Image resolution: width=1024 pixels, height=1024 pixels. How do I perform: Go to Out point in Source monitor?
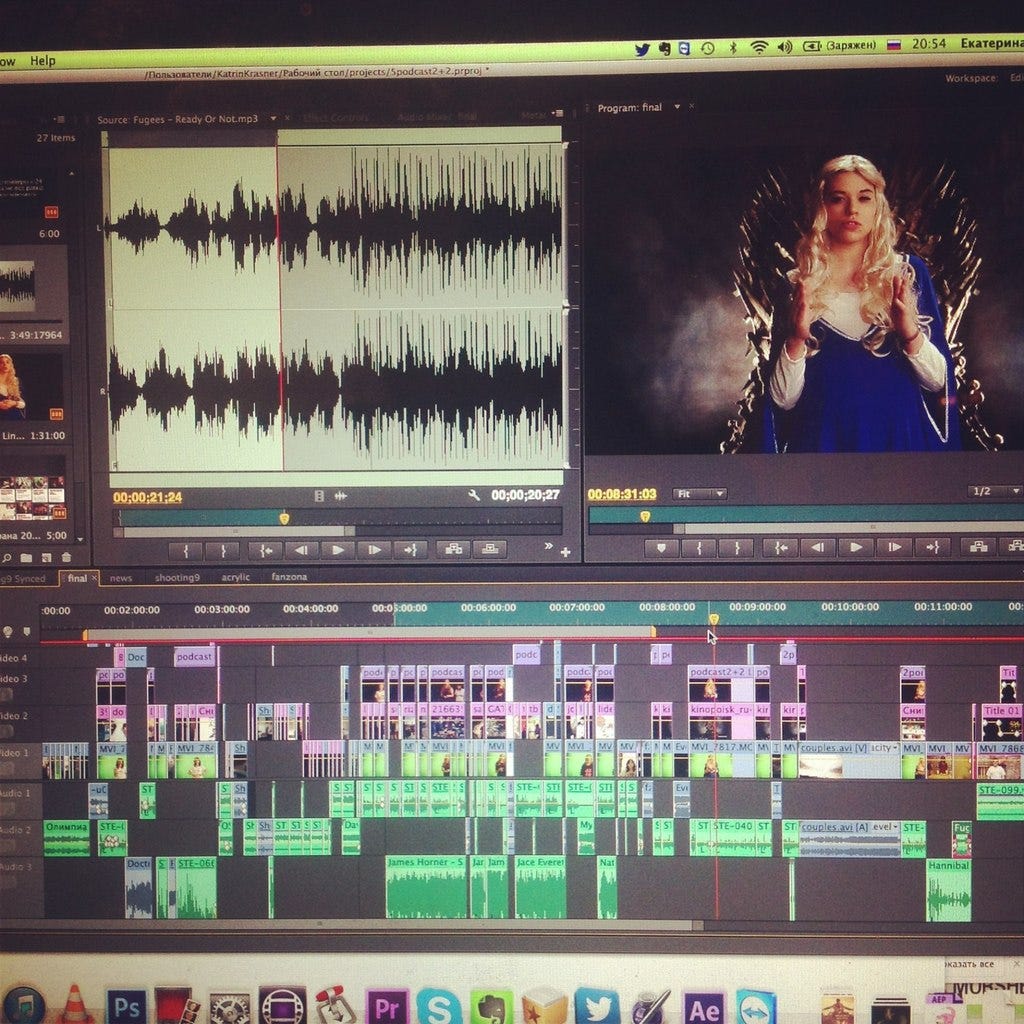pos(411,551)
